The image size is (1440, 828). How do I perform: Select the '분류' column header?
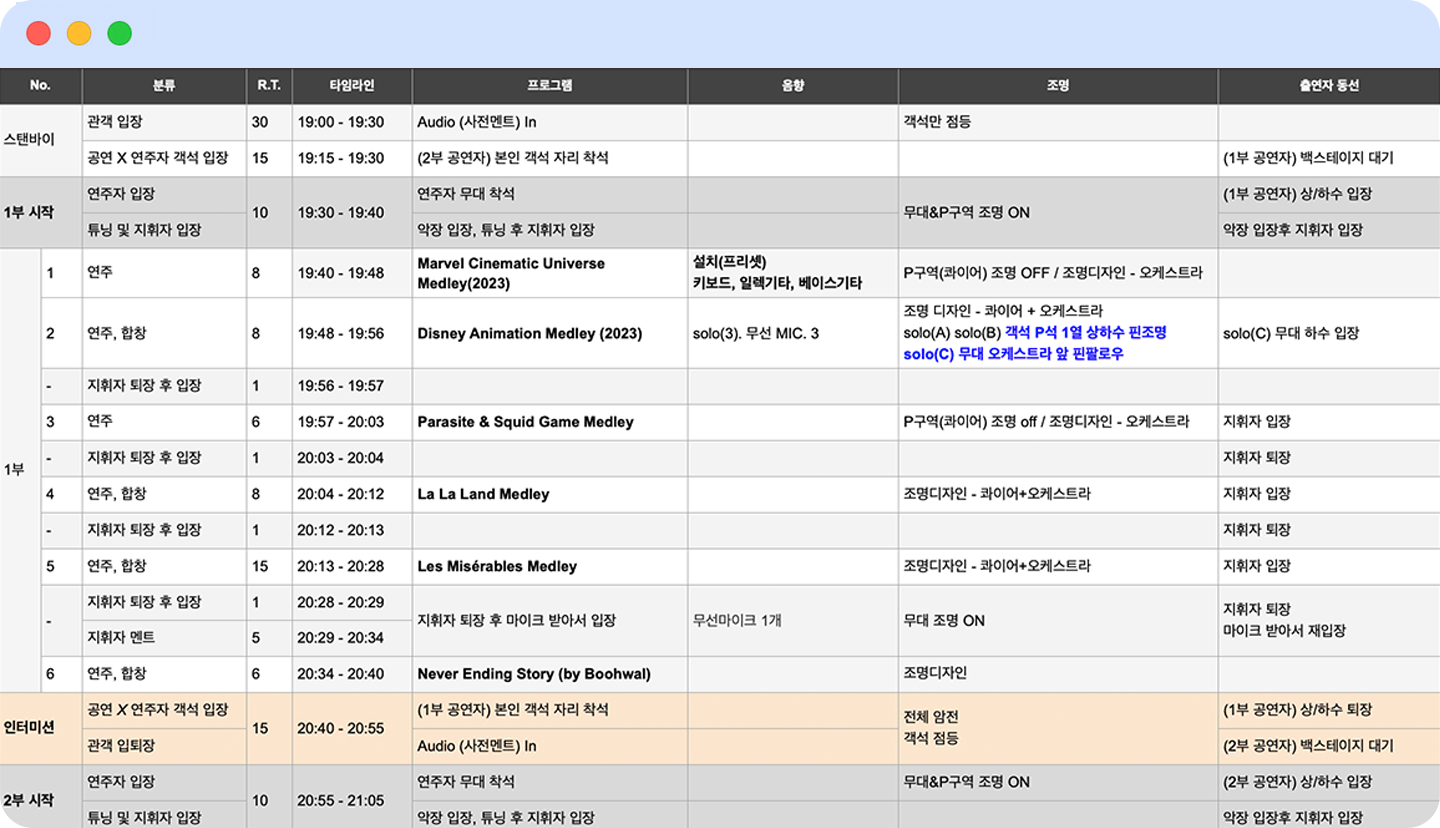[x=164, y=86]
